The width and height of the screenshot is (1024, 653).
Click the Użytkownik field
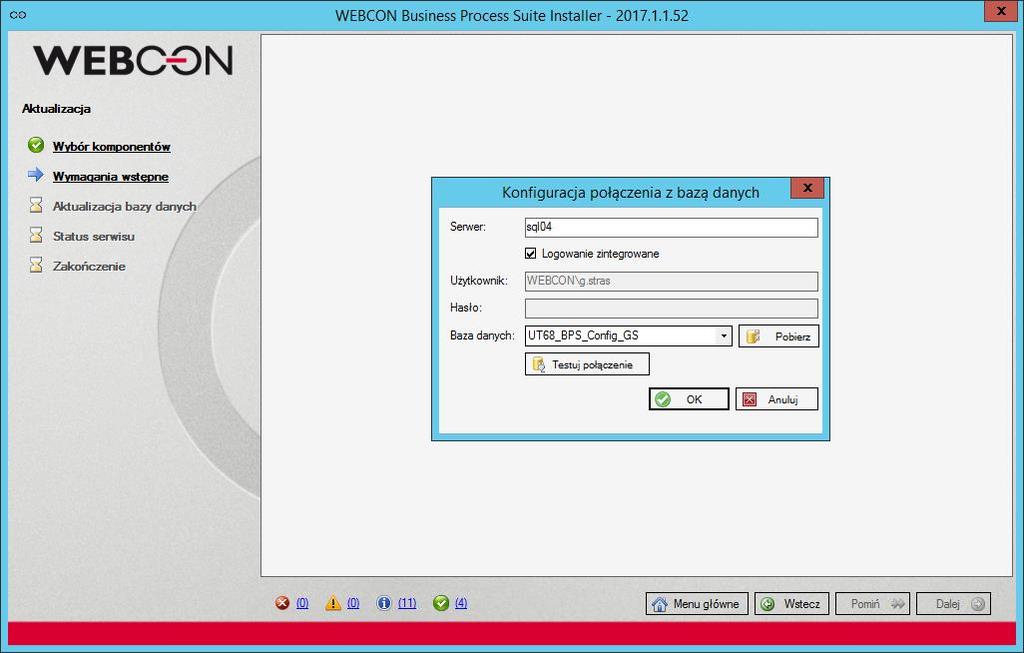(671, 281)
